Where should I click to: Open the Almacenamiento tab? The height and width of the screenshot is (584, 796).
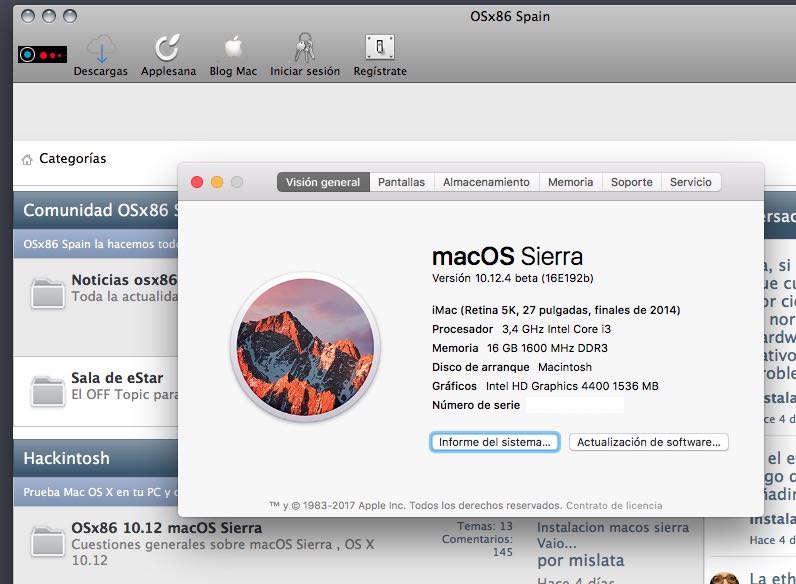click(486, 182)
